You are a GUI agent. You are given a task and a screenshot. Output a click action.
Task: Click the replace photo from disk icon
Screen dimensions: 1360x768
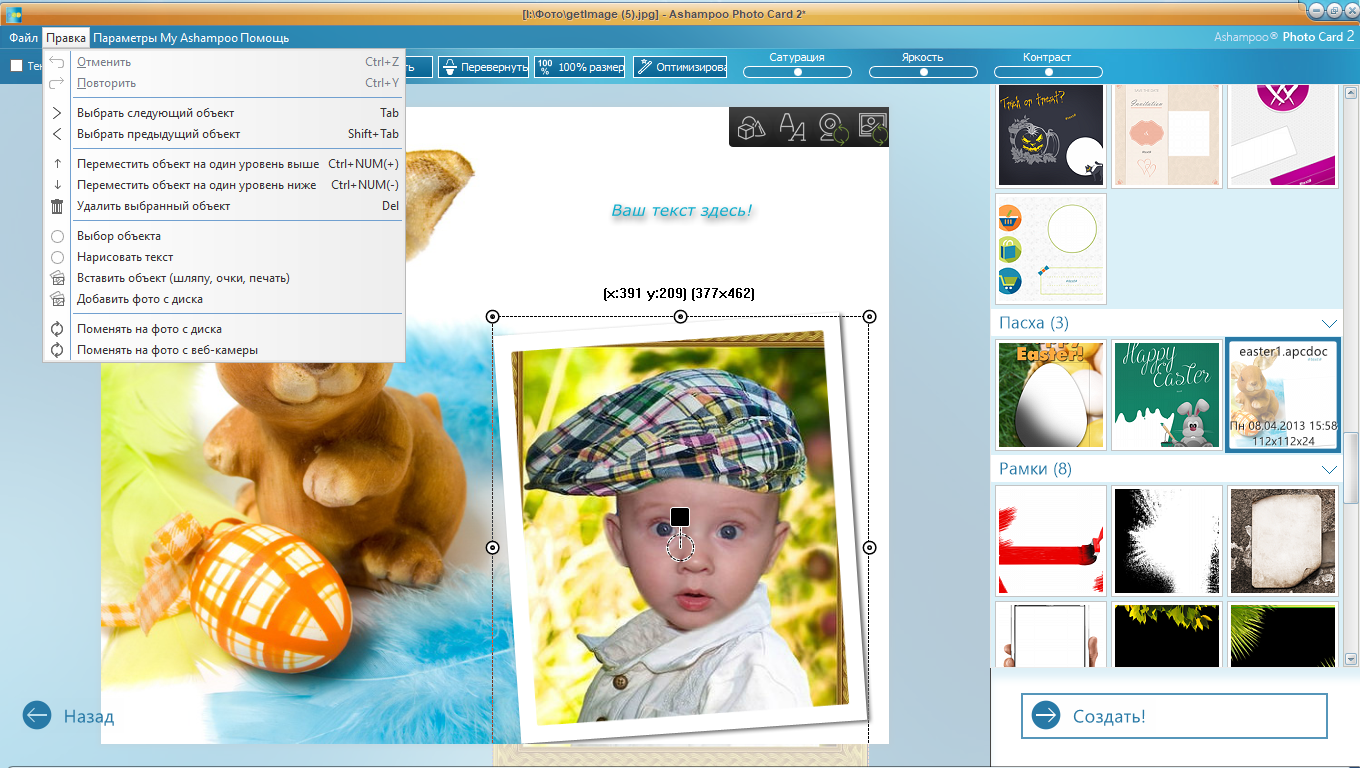pos(872,128)
